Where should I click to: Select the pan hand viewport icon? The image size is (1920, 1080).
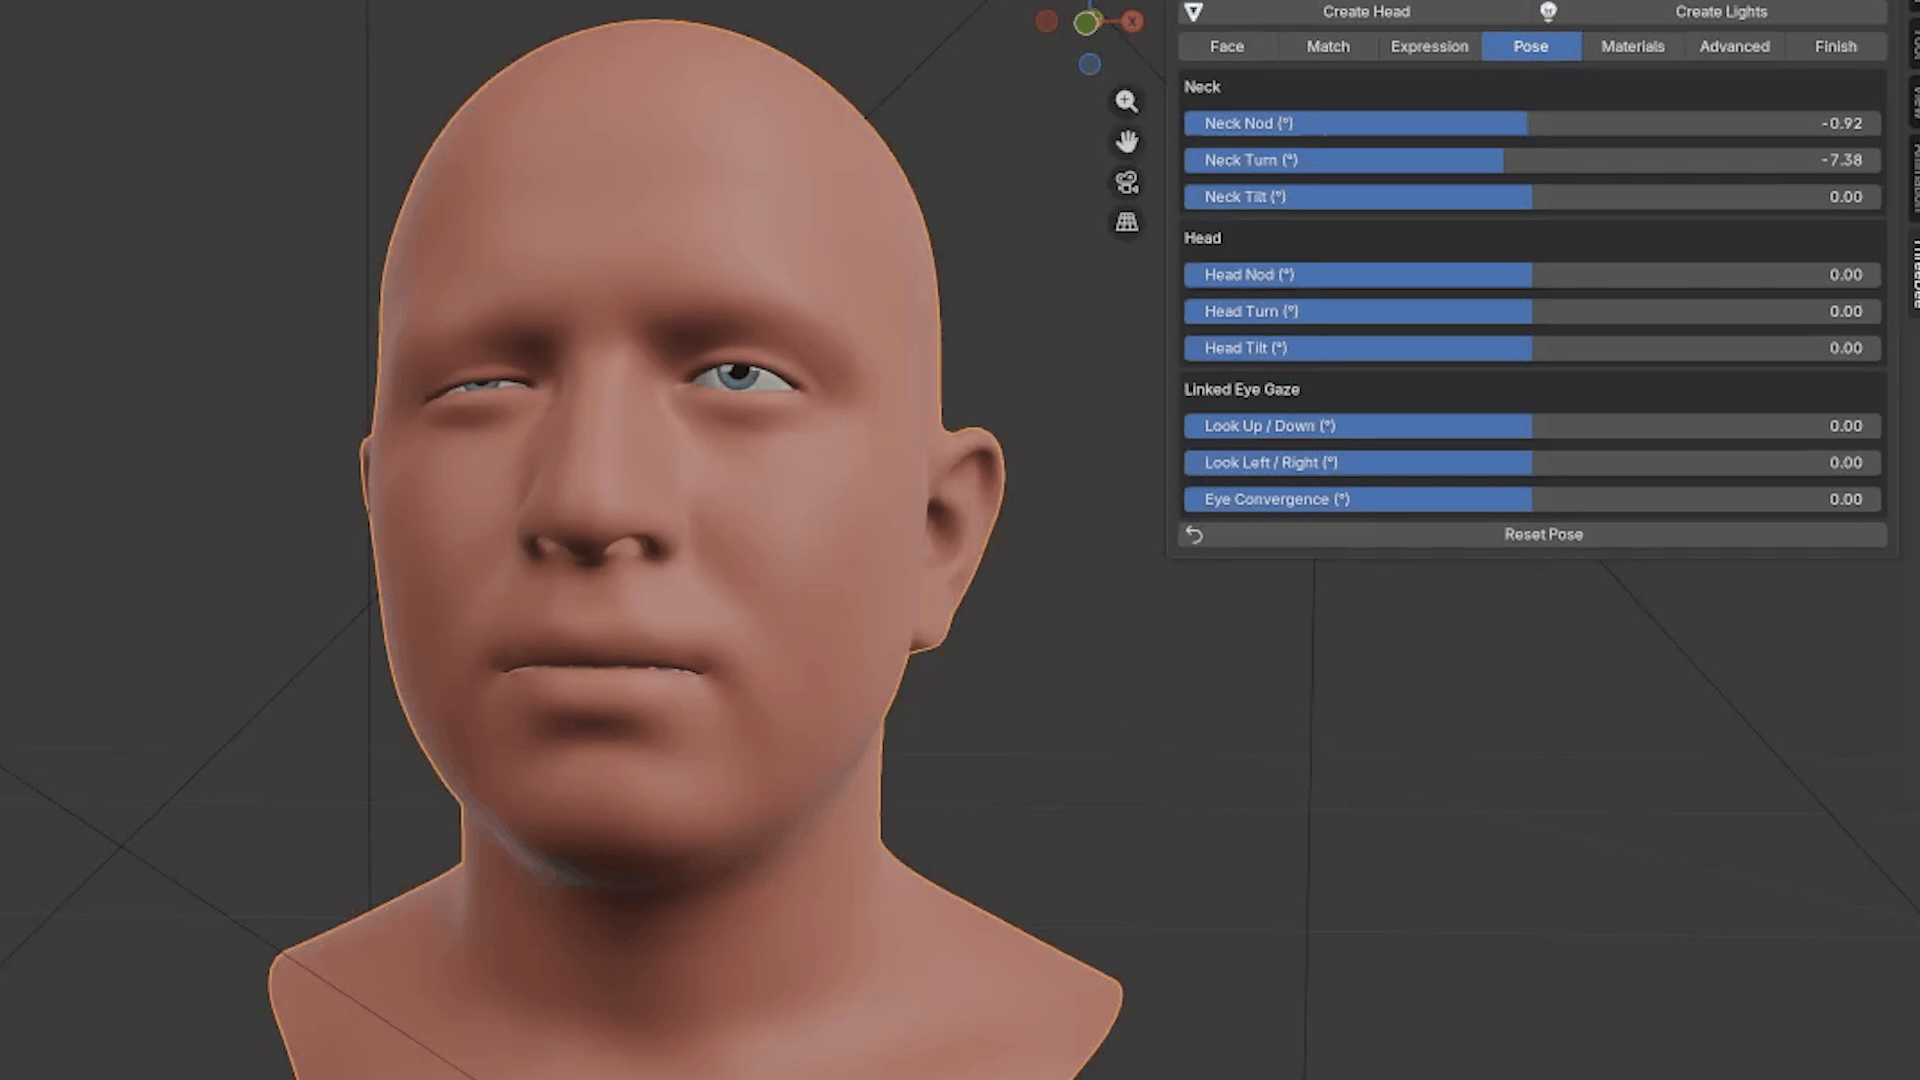click(1127, 141)
